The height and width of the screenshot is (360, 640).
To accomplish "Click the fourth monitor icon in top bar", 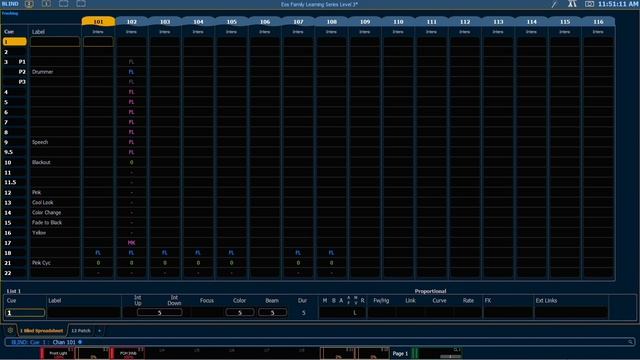I will point(81,4).
